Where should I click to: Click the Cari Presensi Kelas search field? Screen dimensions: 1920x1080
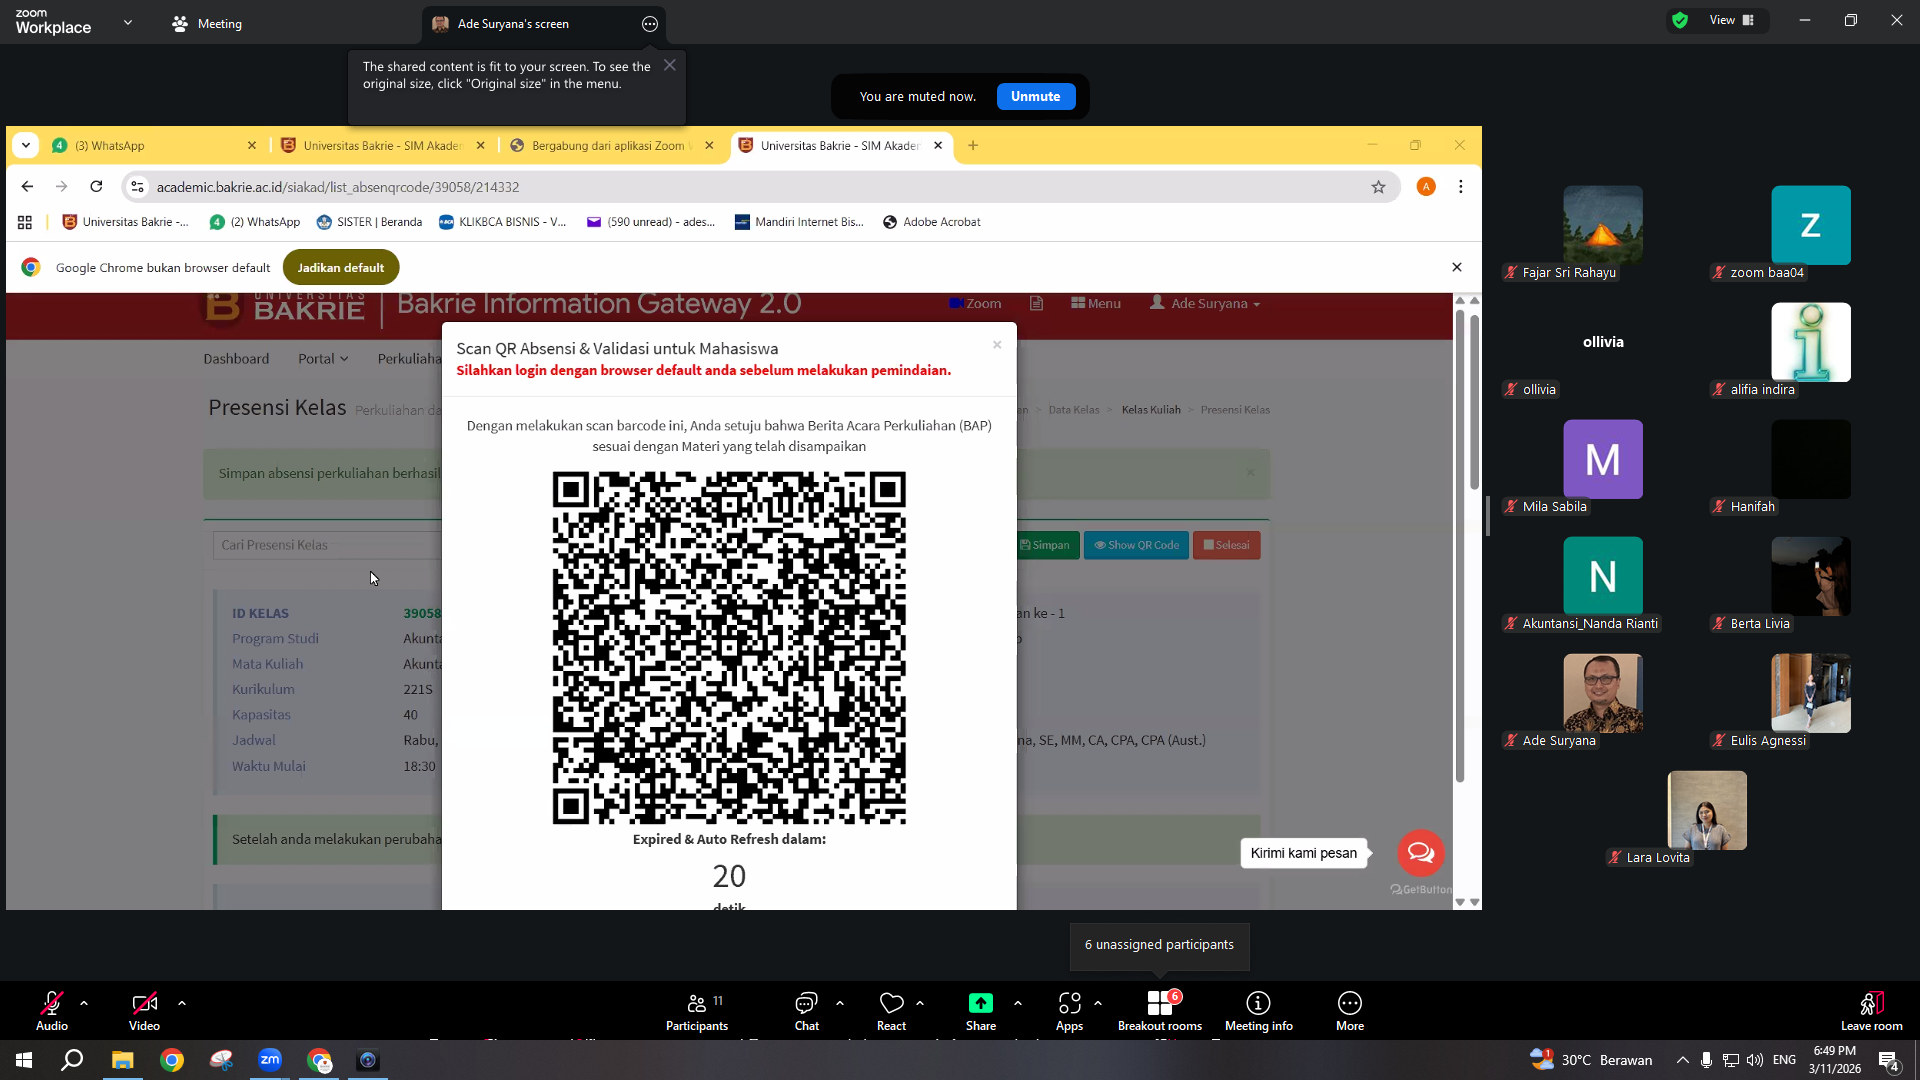[327, 545]
